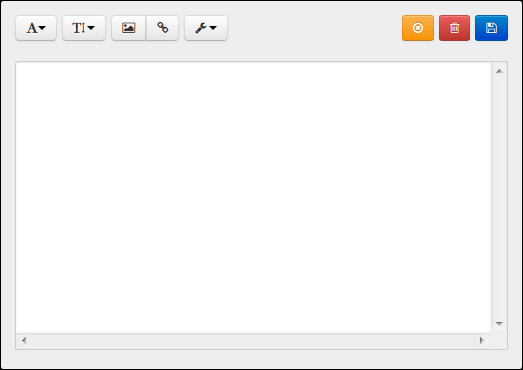Click the text size 'T' icon
The height and width of the screenshot is (370, 523).
(x=79, y=28)
